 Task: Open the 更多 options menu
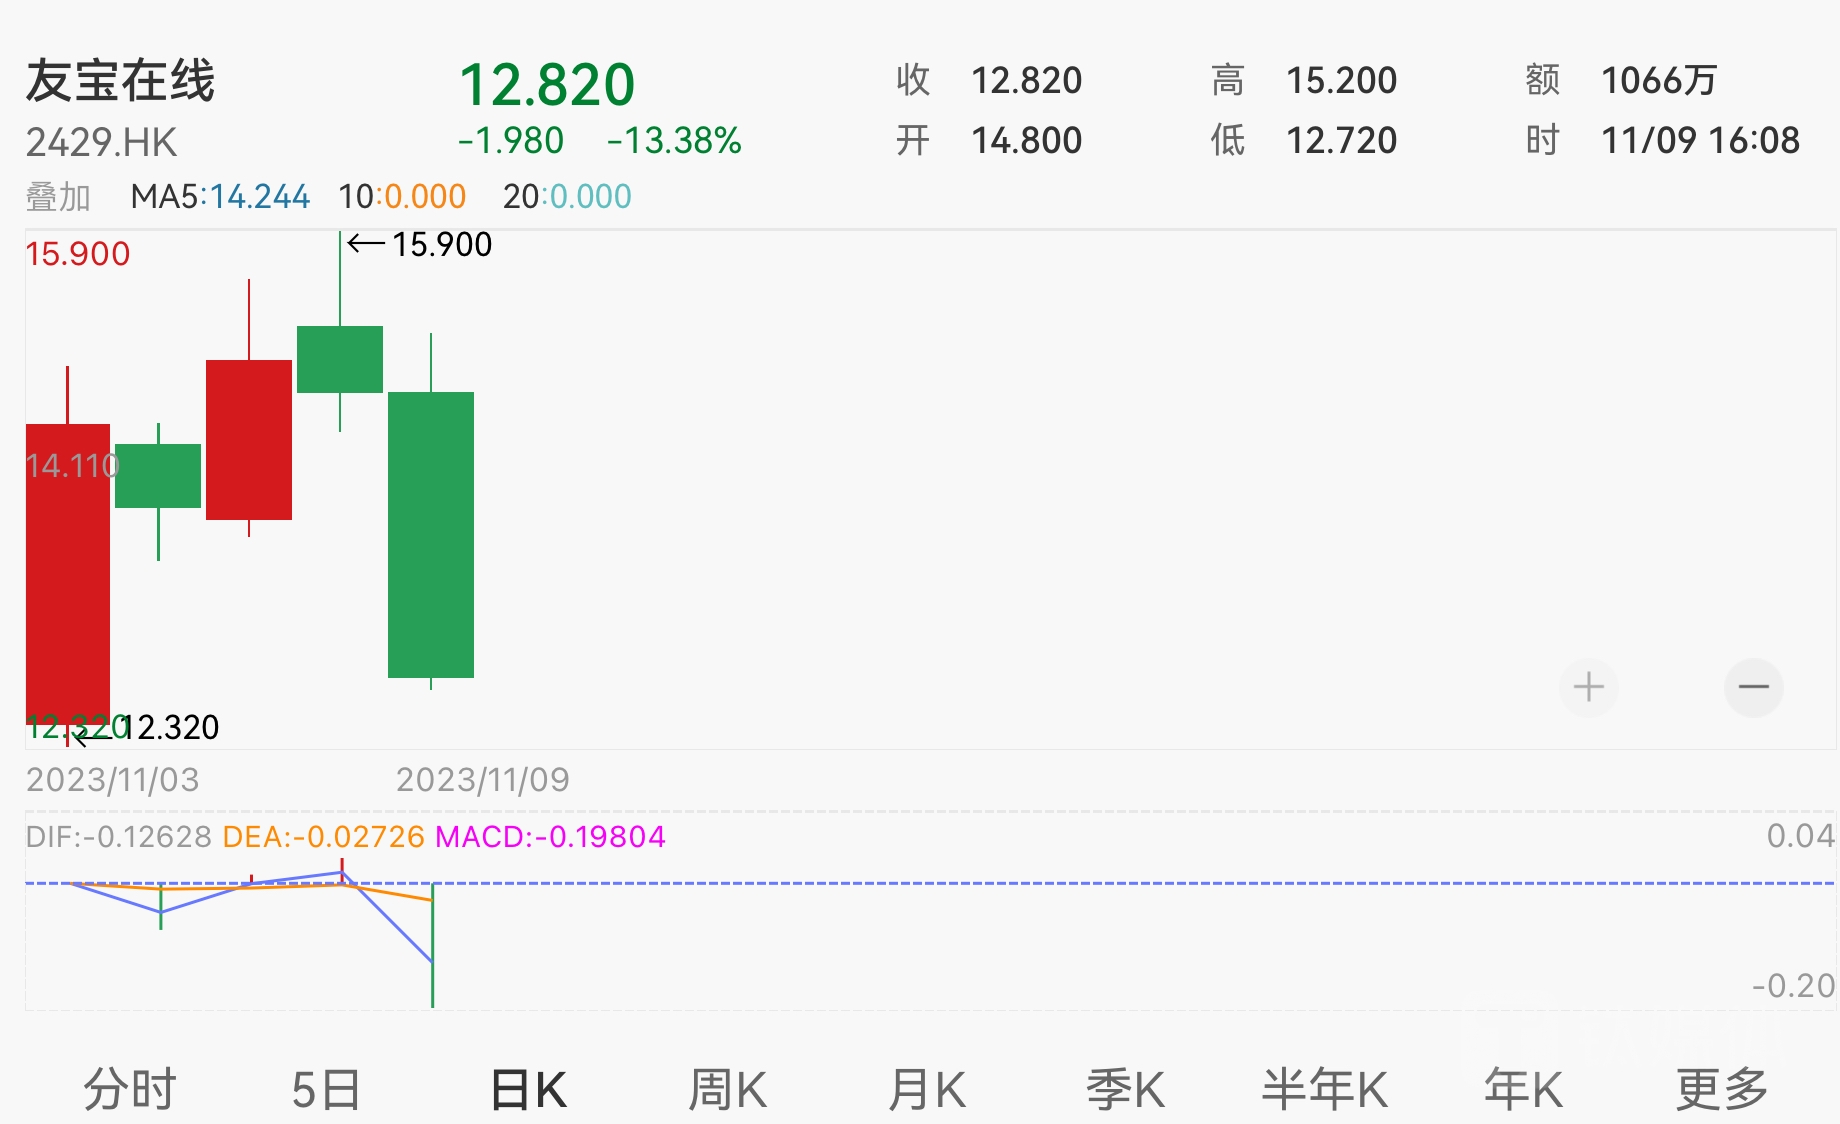pos(1722,1089)
